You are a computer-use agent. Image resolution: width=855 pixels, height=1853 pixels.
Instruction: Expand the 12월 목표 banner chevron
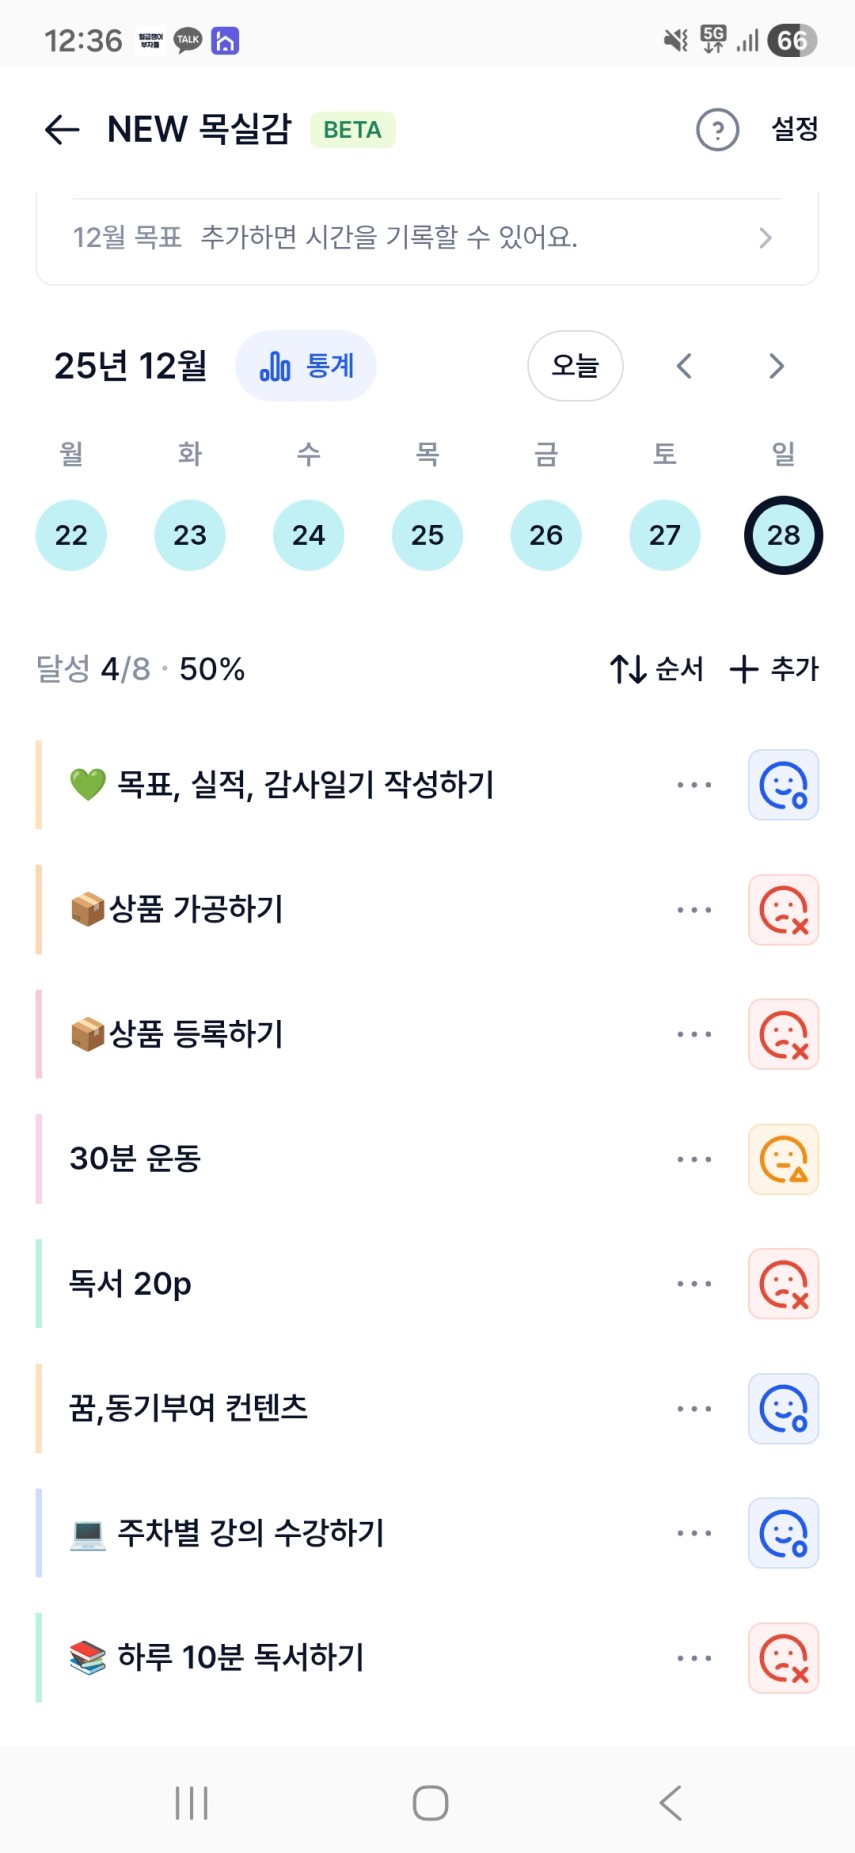tap(765, 238)
